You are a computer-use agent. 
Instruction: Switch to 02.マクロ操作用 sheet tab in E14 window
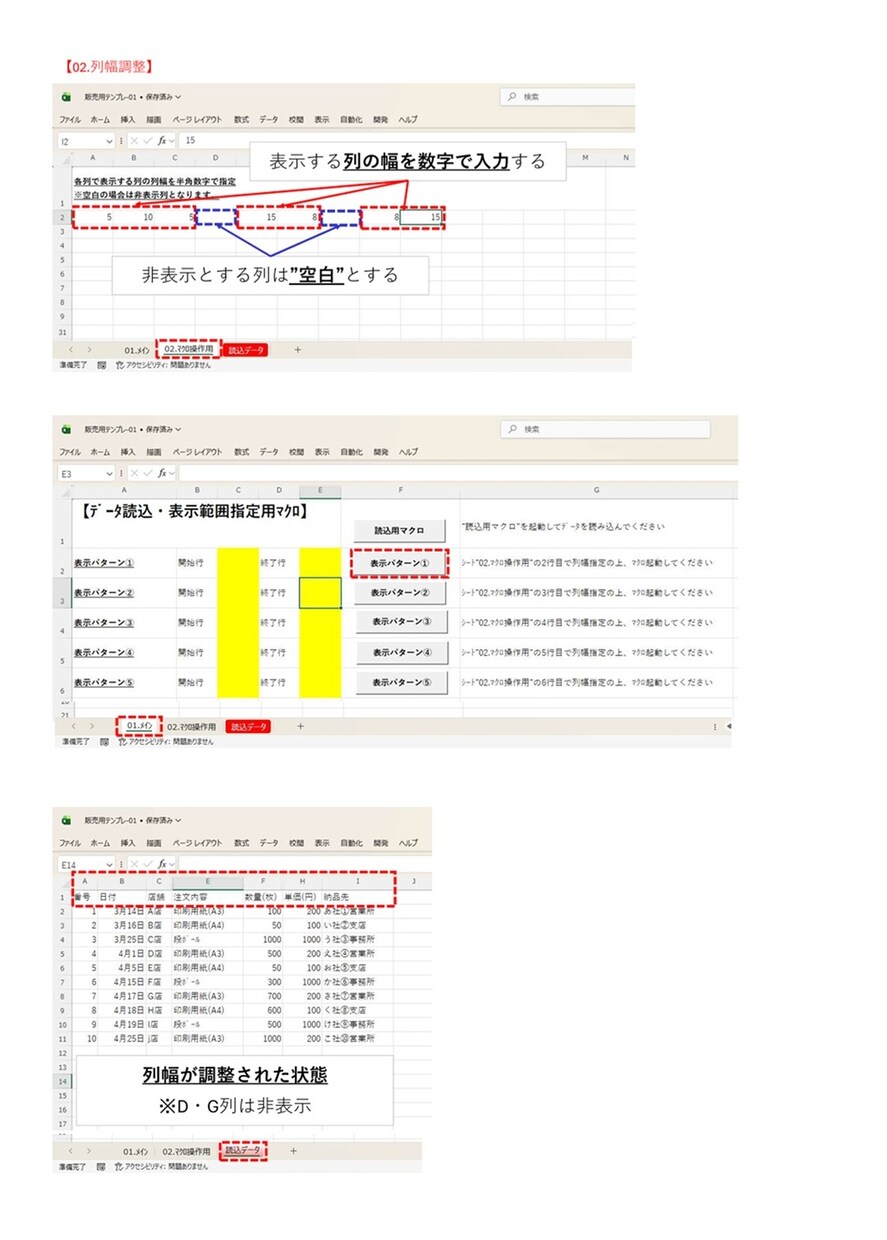188,1151
